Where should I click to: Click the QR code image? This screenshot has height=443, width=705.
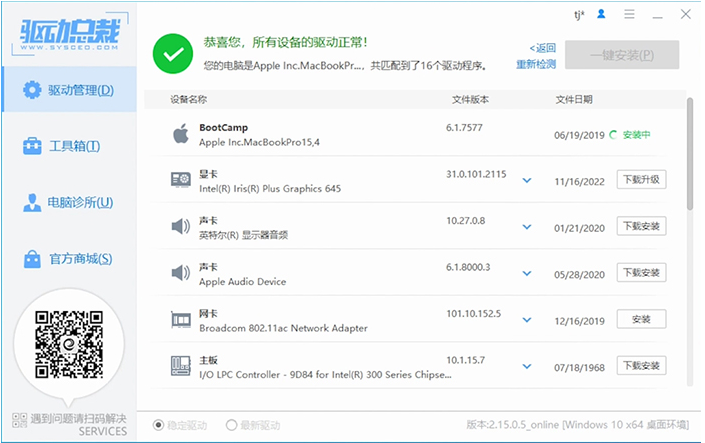pos(69,344)
